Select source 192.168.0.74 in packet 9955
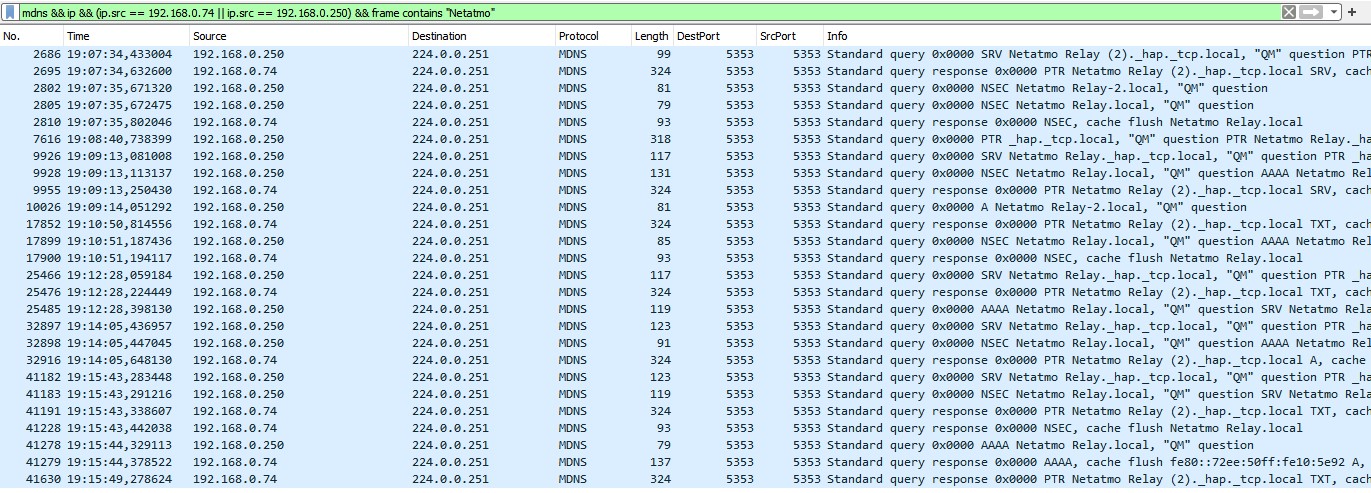The width and height of the screenshot is (1371, 493). [235, 190]
